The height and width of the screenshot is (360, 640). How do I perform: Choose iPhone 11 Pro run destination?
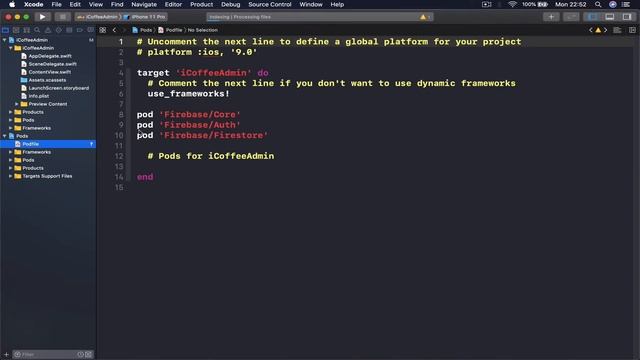point(145,17)
